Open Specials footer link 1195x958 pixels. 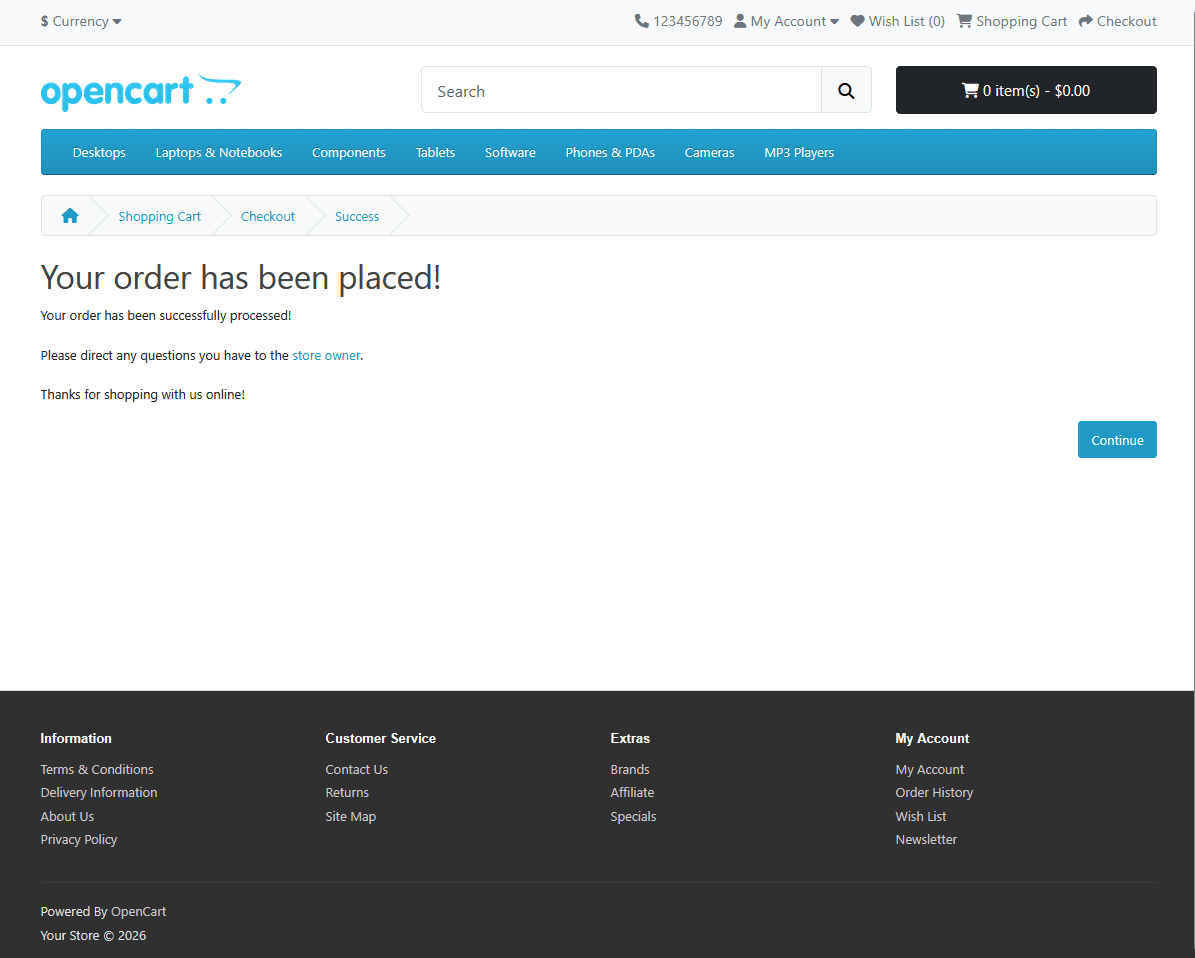point(633,816)
